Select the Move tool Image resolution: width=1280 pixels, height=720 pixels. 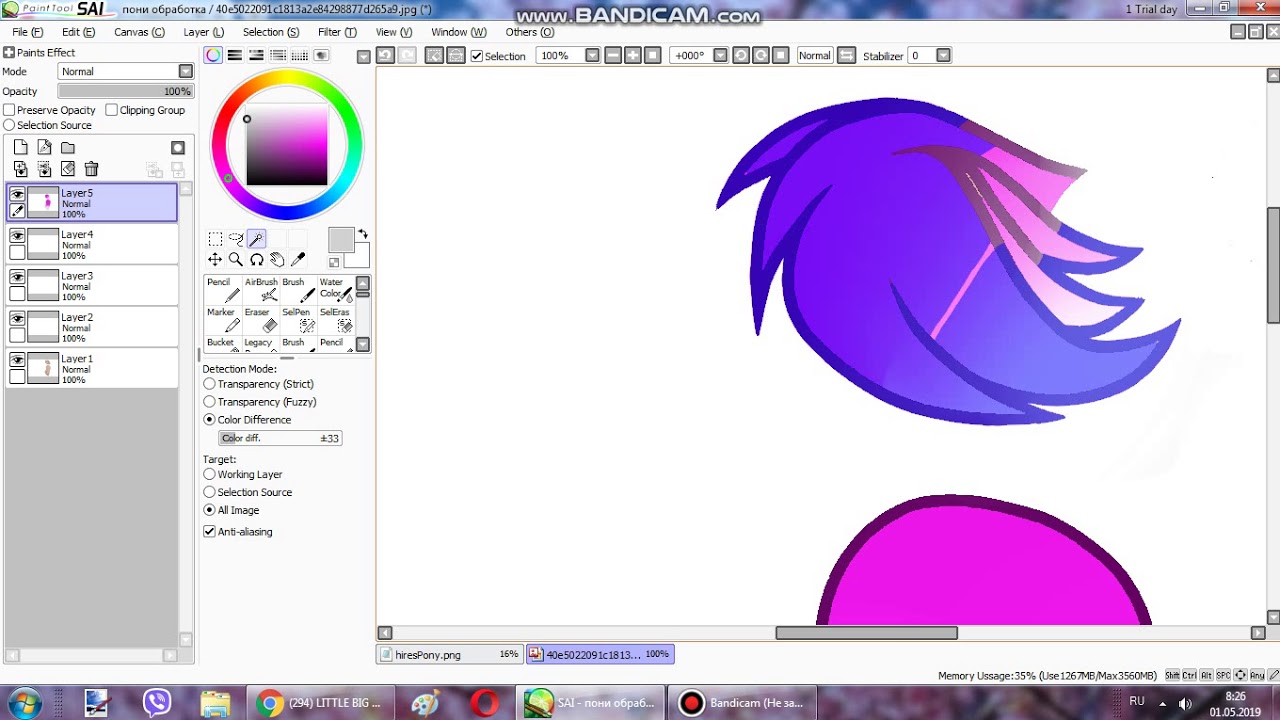[x=215, y=260]
